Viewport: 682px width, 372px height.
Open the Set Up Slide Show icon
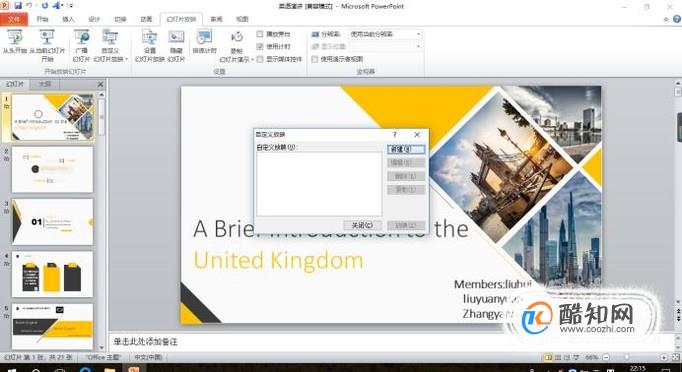[150, 37]
